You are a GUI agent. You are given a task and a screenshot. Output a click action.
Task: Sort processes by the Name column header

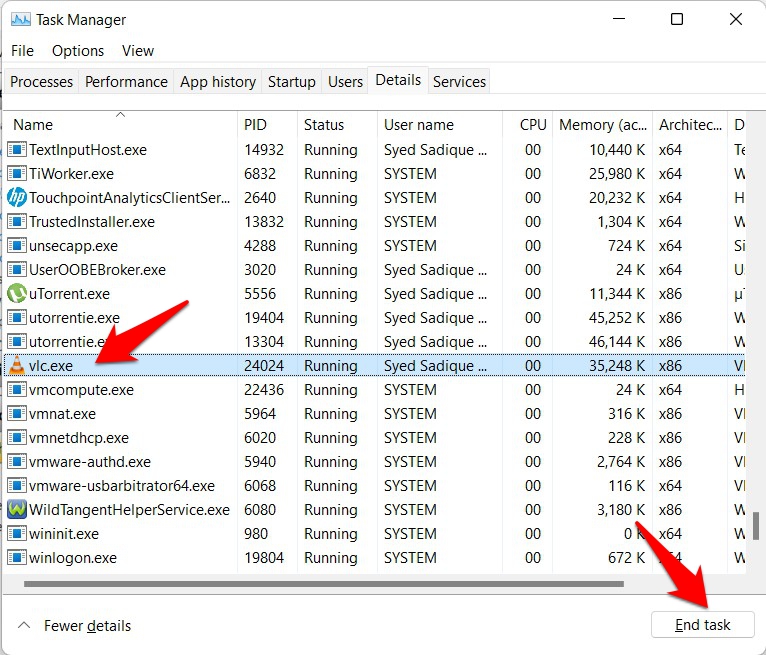[x=120, y=125]
